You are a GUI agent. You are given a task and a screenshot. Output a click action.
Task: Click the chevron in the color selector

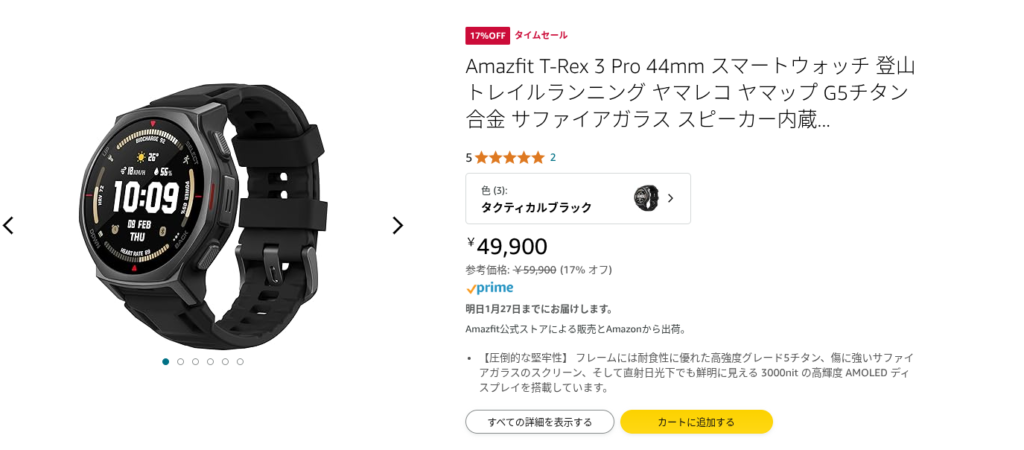[670, 198]
